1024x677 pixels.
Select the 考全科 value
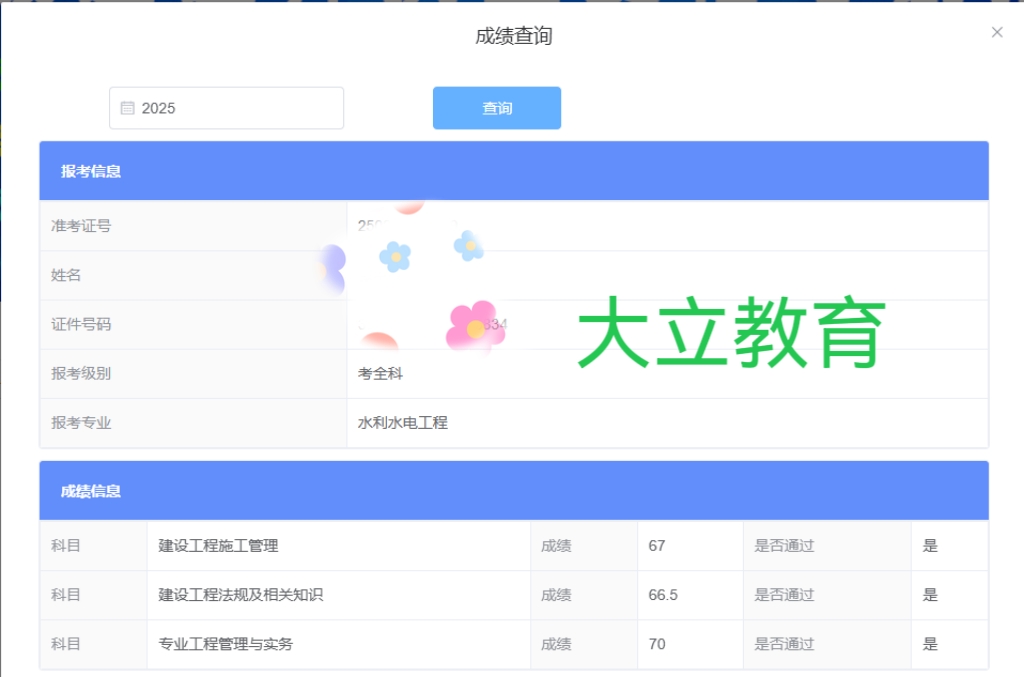tap(380, 373)
